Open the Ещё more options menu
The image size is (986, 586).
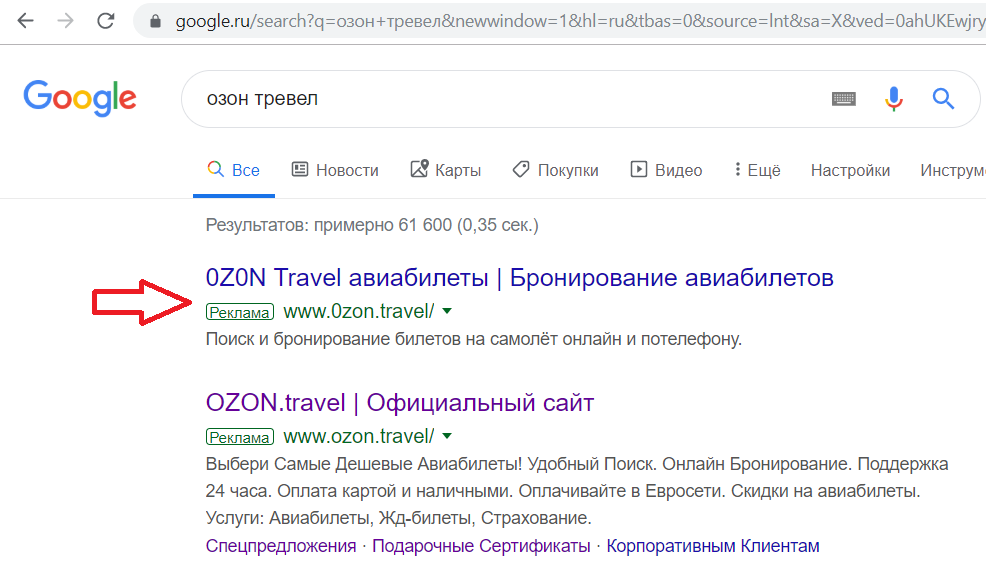tap(757, 170)
